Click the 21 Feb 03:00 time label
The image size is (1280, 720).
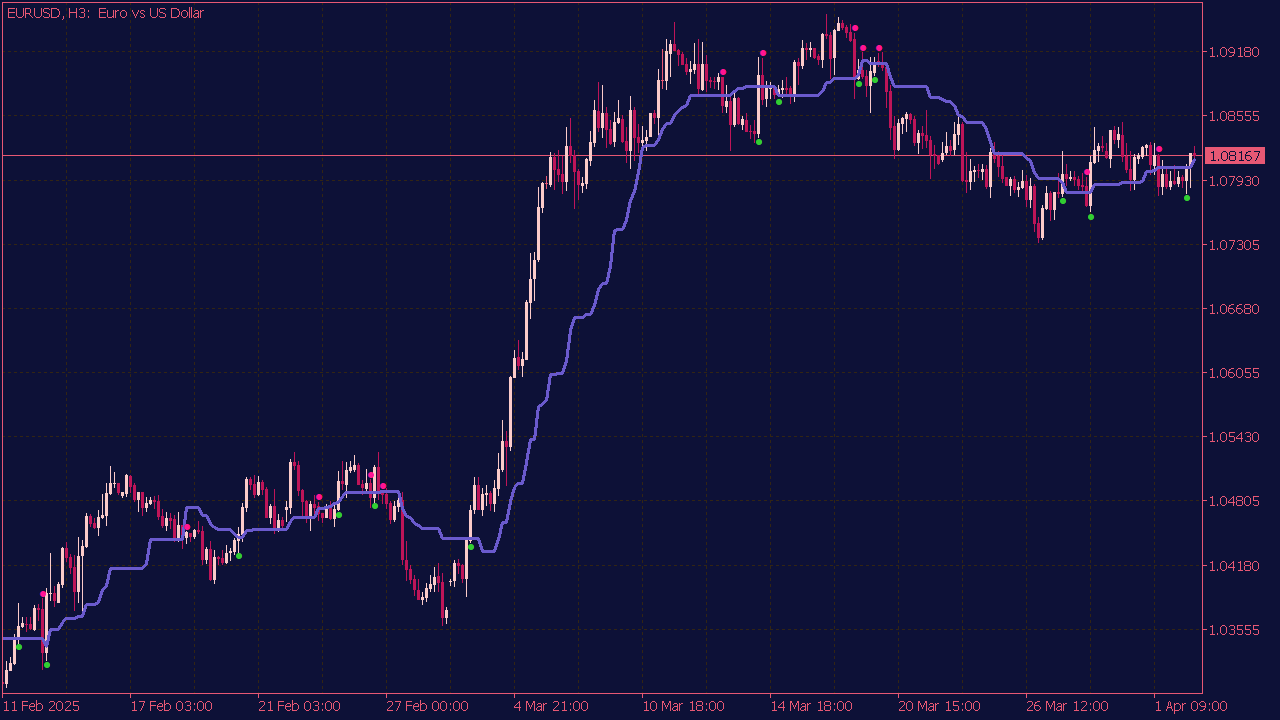pos(300,706)
